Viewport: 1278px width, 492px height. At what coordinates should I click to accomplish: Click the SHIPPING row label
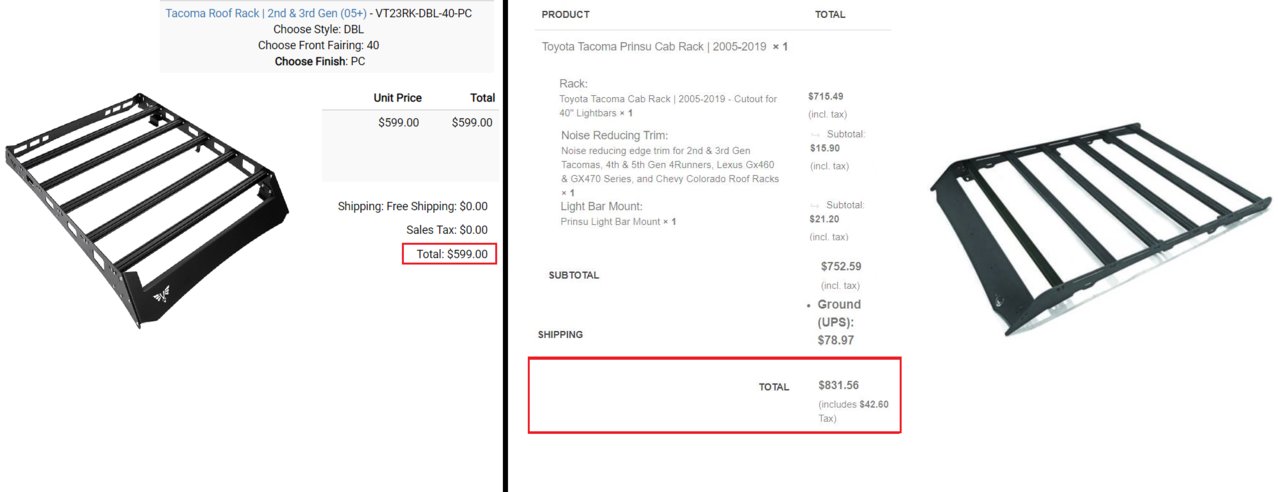(560, 335)
